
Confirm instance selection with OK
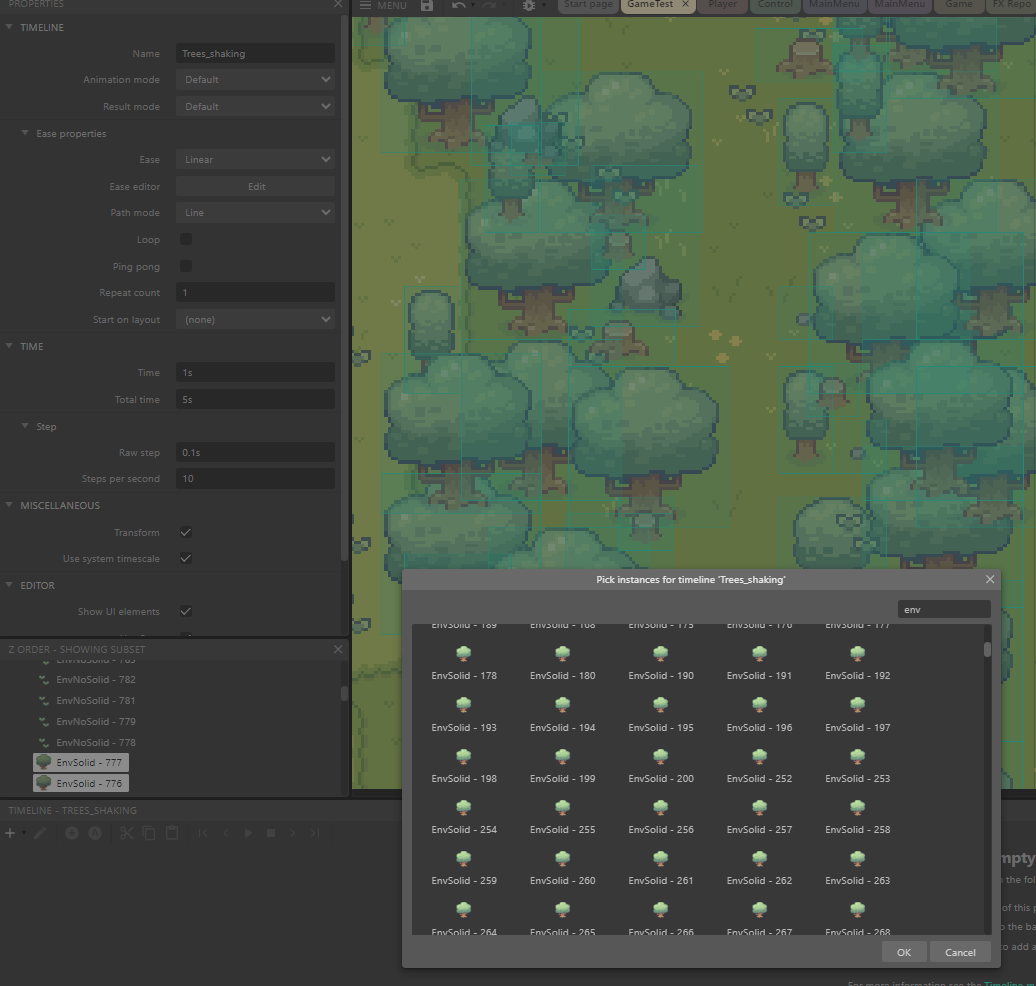coord(904,952)
